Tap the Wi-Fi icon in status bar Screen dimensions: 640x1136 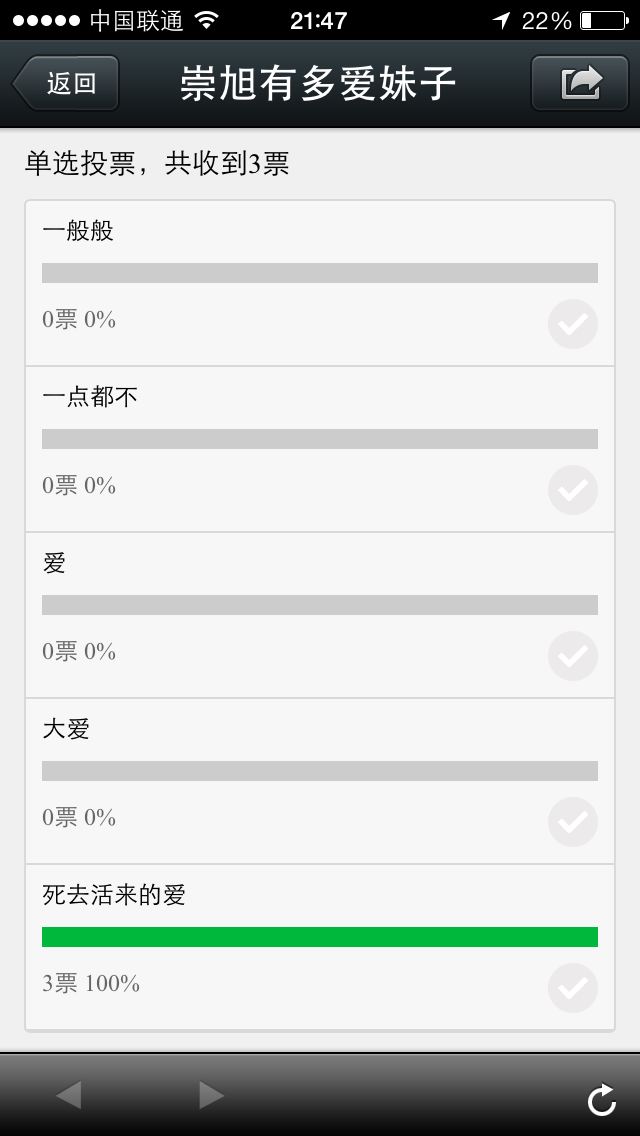pos(207,20)
